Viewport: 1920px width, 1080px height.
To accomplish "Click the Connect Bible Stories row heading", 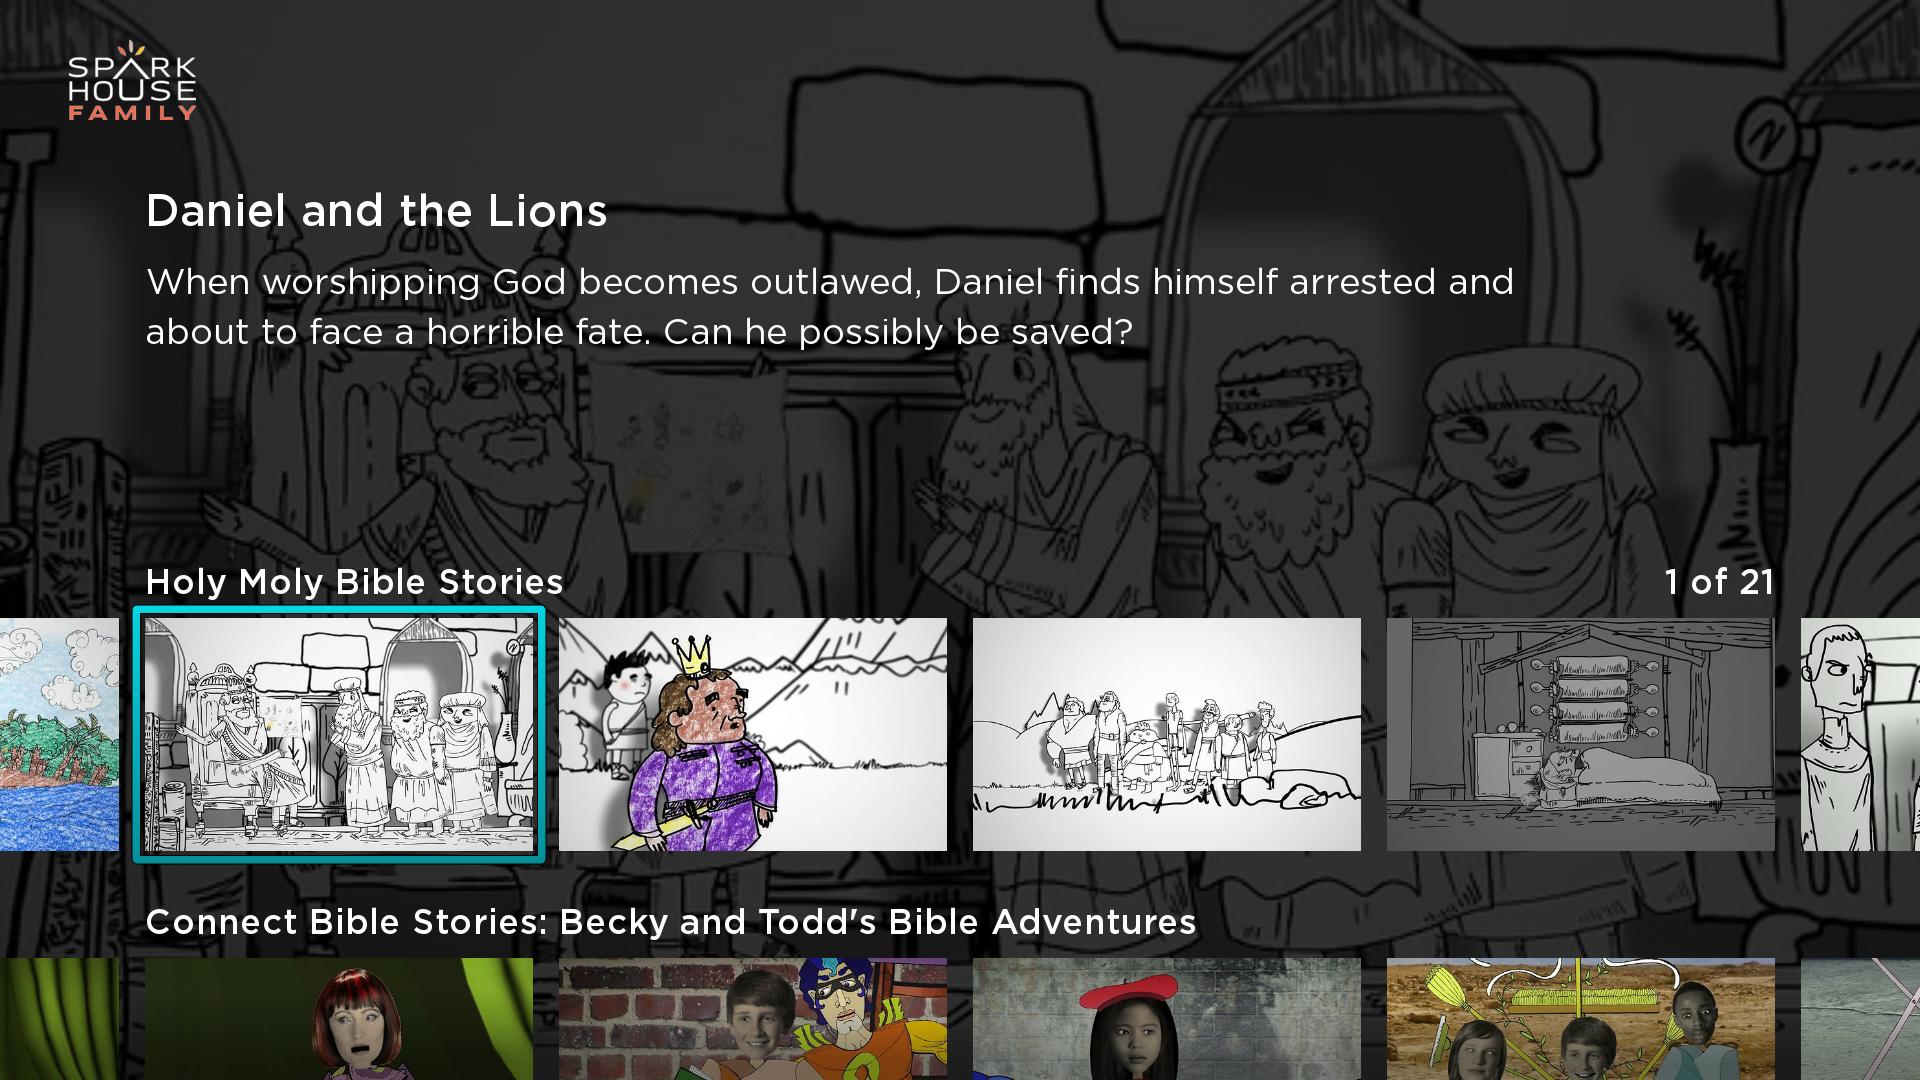I will coord(671,922).
